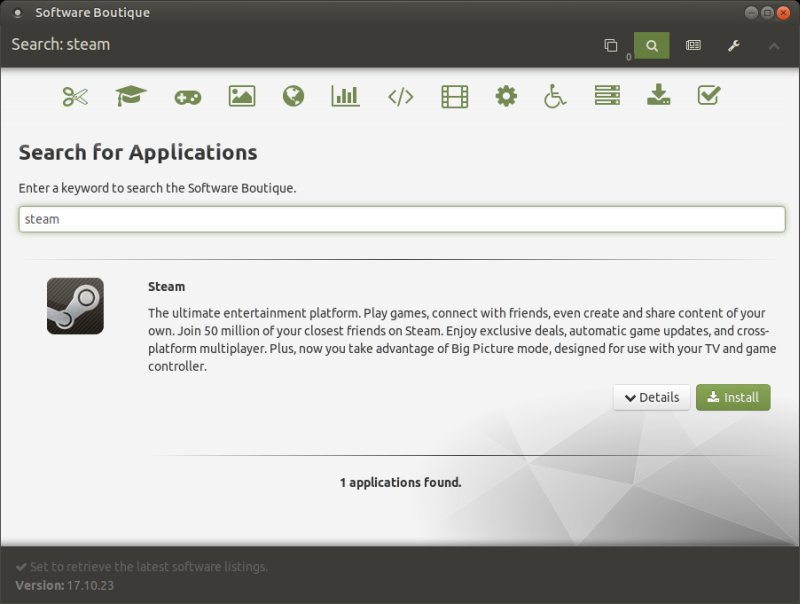Open the Office bar chart category
This screenshot has width=800, height=604.
pyautogui.click(x=345, y=96)
